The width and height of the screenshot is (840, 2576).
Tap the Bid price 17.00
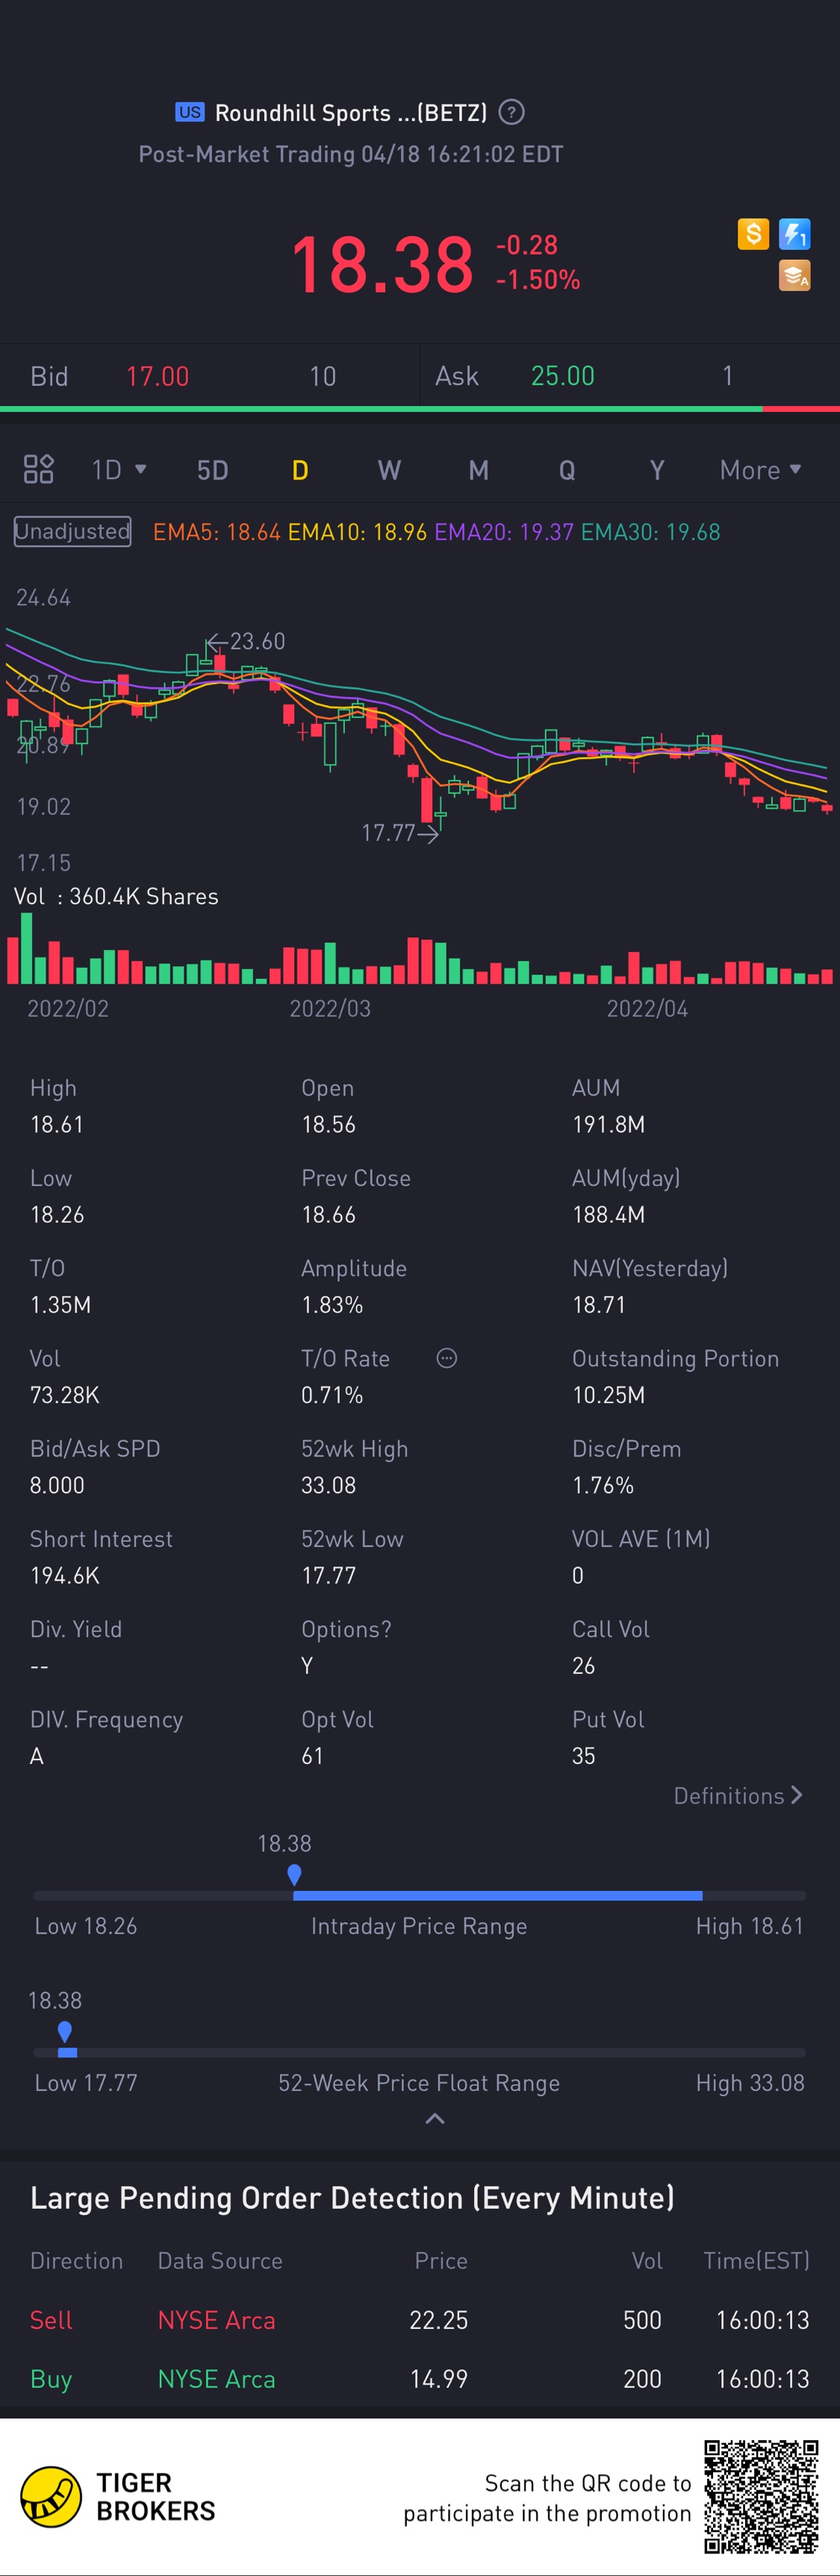pos(157,376)
